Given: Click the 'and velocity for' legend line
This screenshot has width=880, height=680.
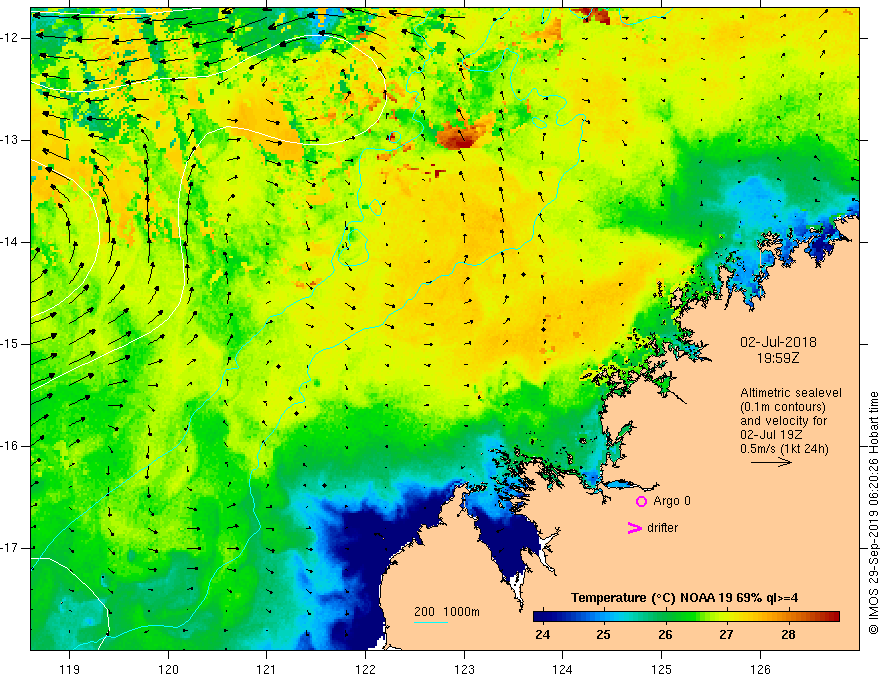Looking at the screenshot, I should point(783,421).
